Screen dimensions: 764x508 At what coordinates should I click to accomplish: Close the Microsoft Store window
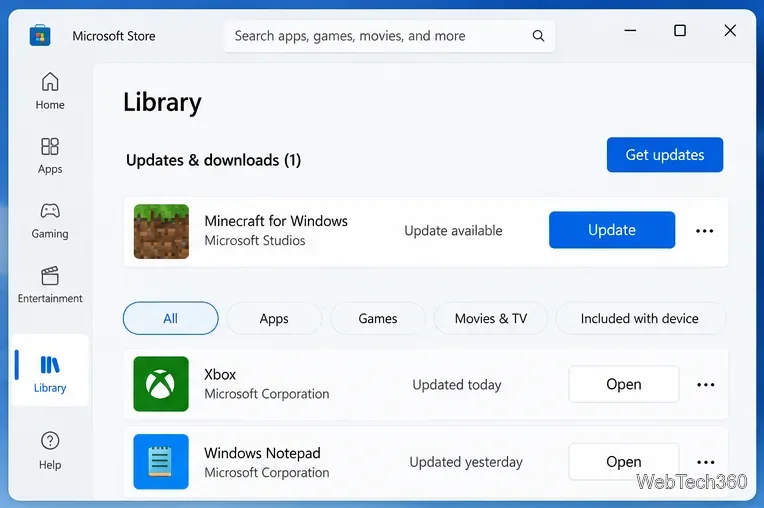[730, 31]
